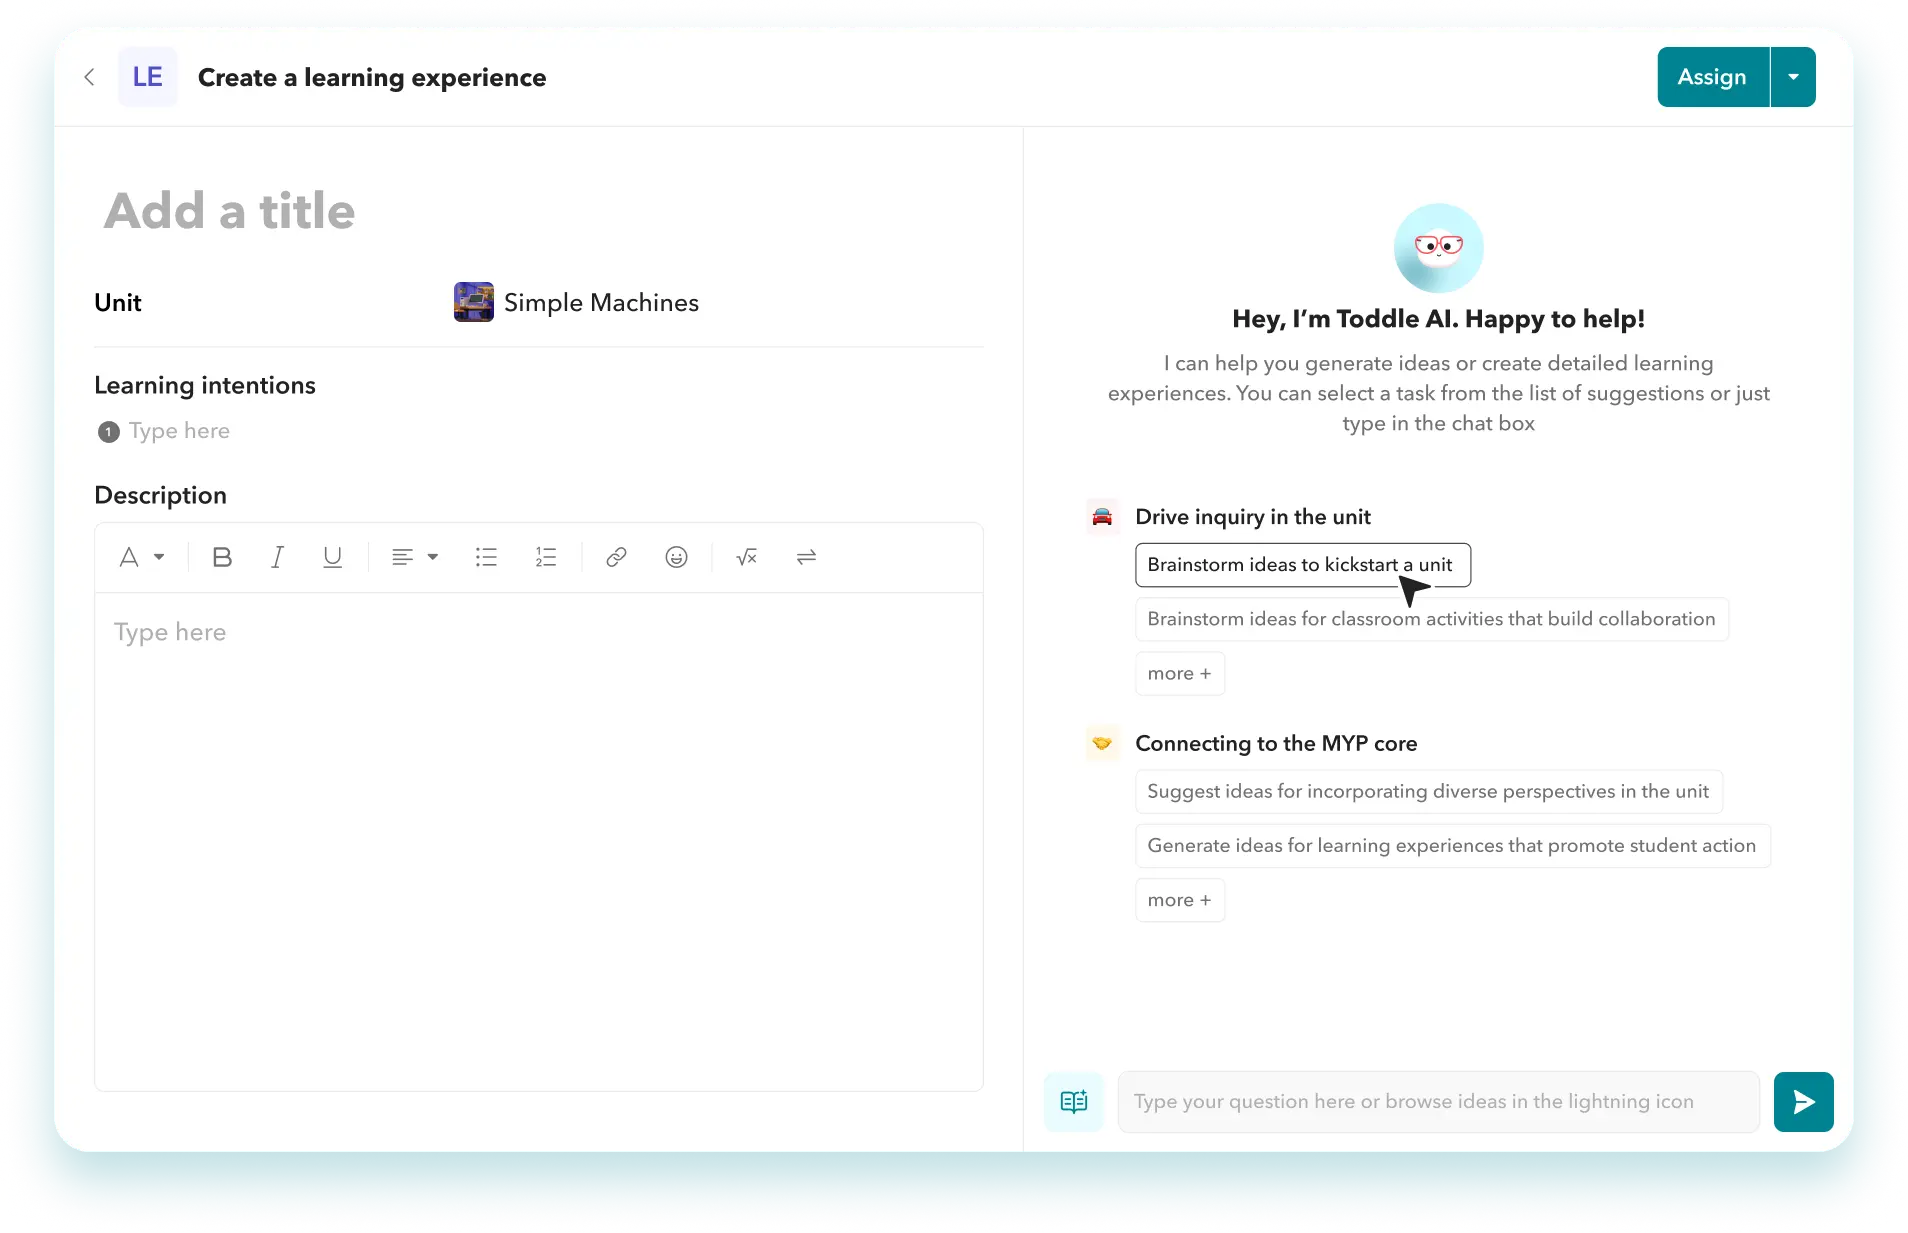Screen dimensions: 1908x1233
Task: Apply underline formatting in the editor
Action: point(332,557)
